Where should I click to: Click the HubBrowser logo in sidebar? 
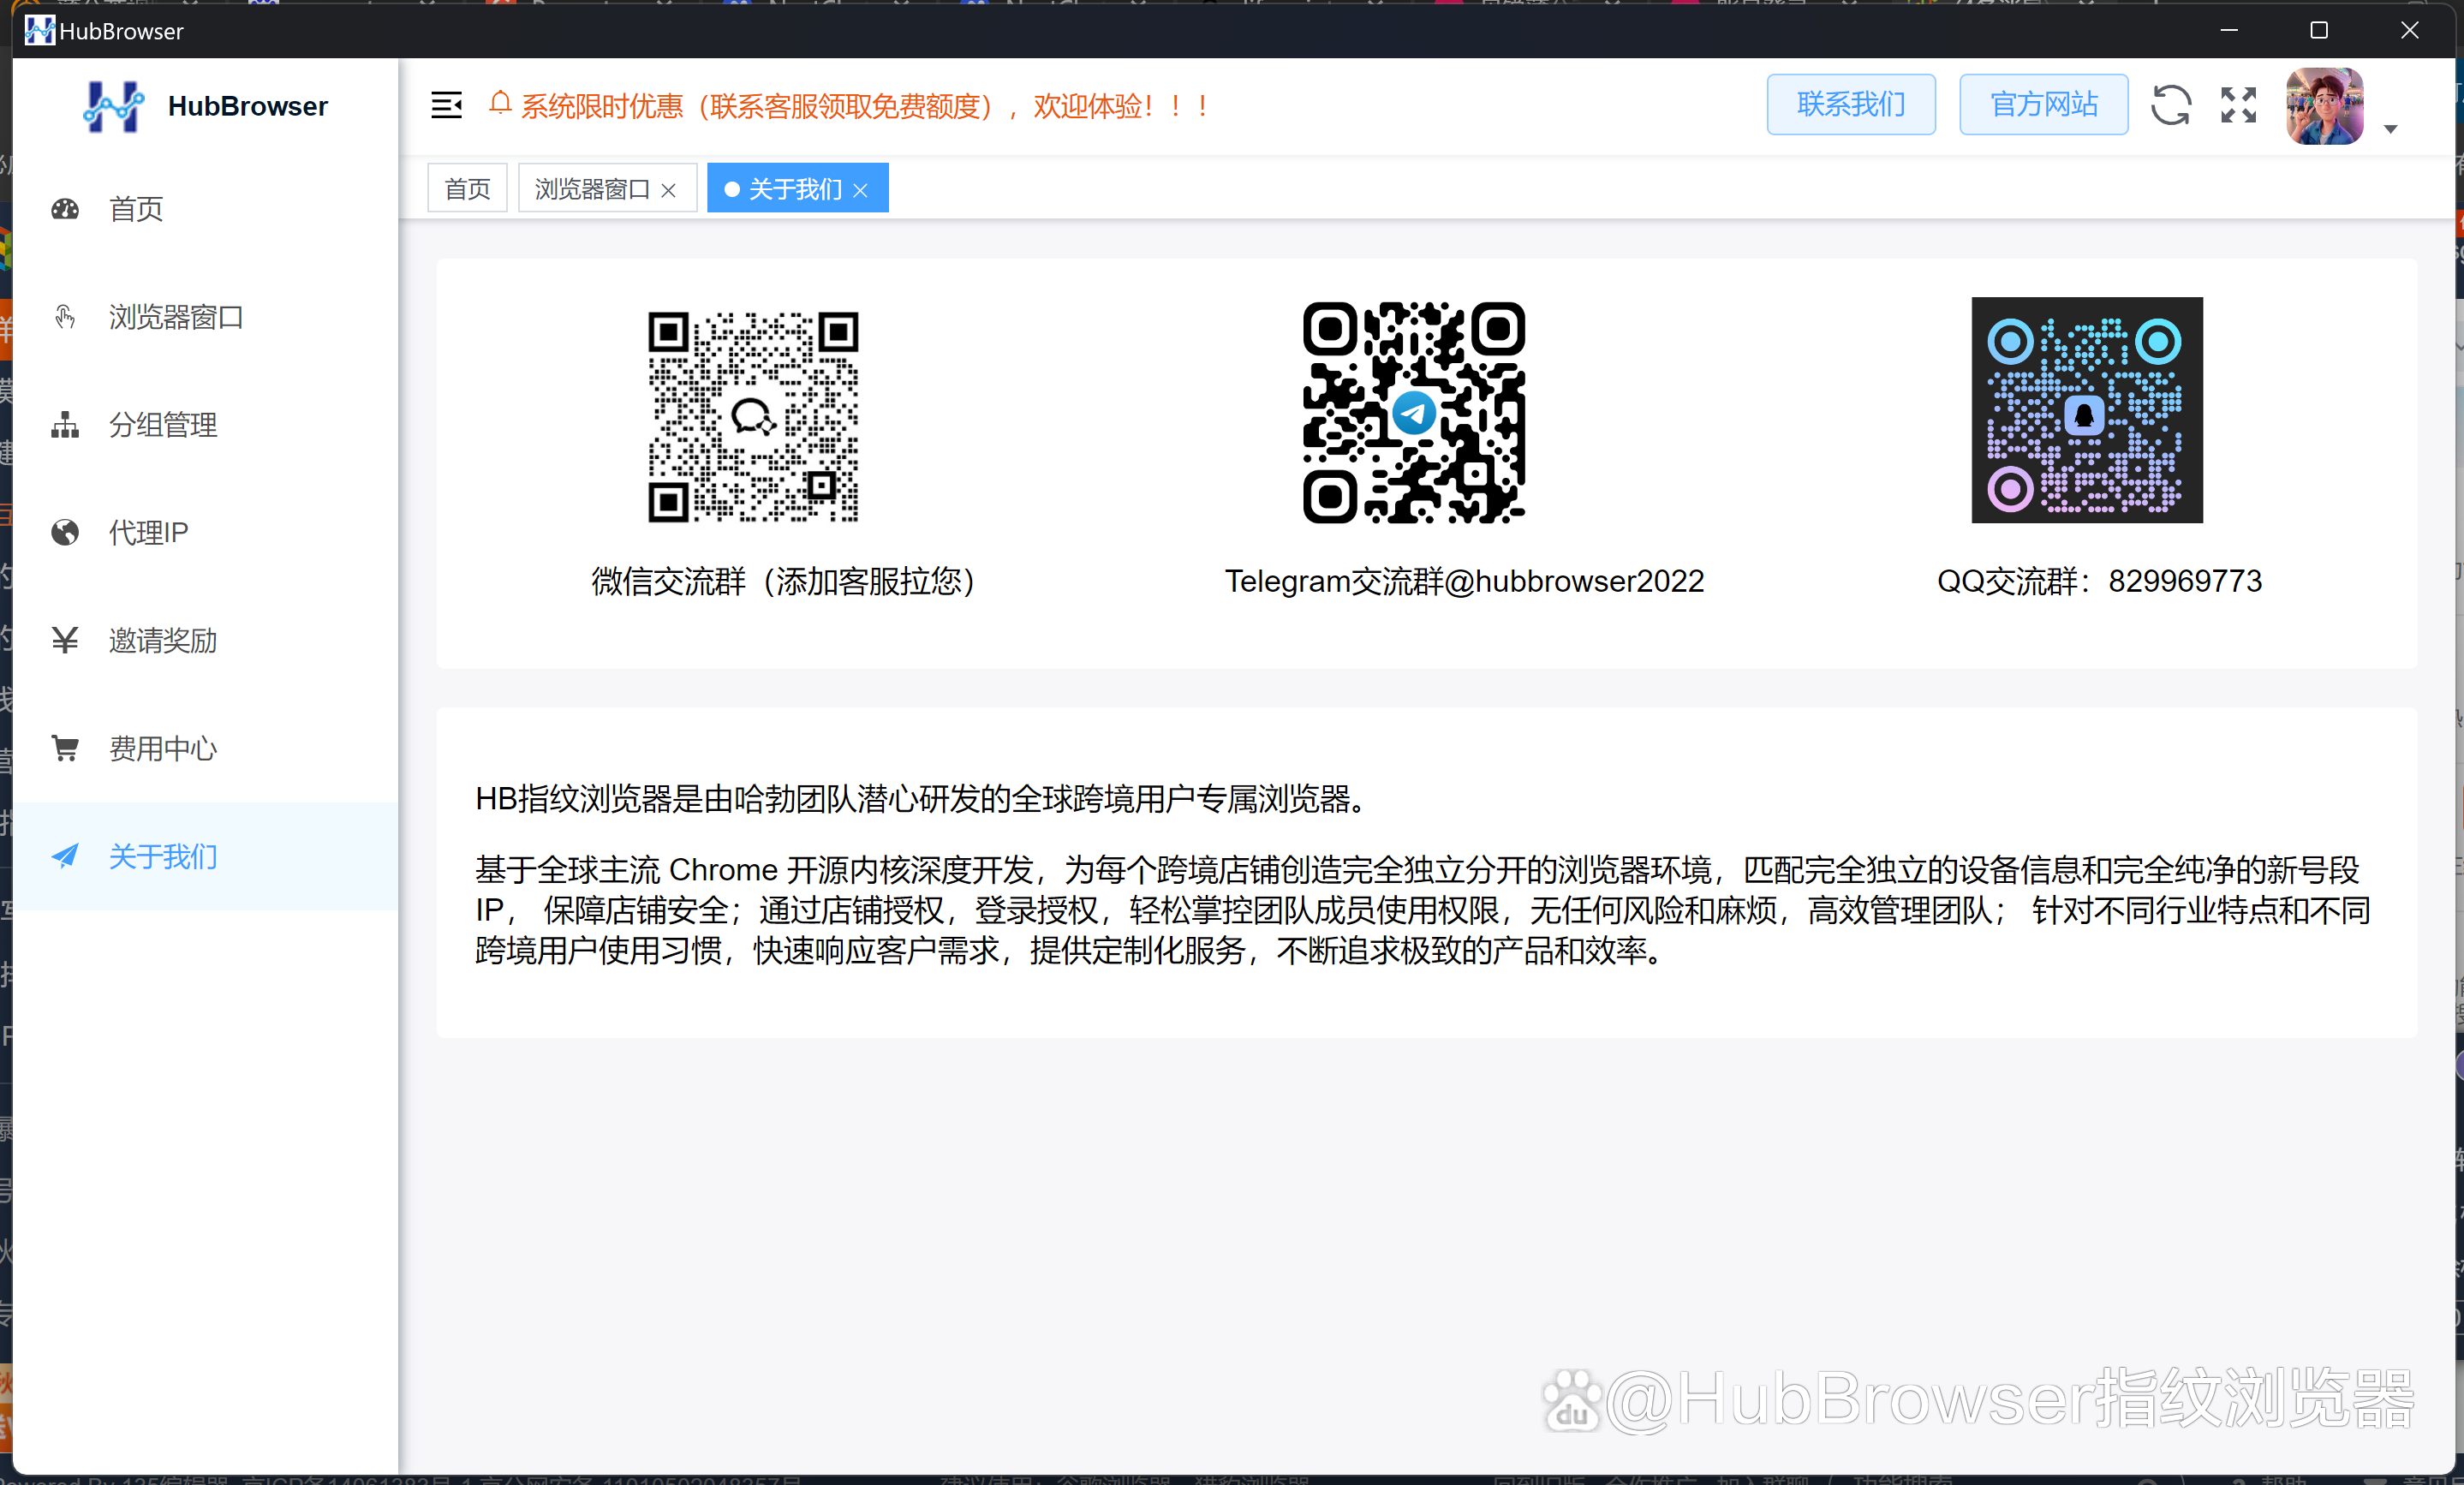pos(114,106)
